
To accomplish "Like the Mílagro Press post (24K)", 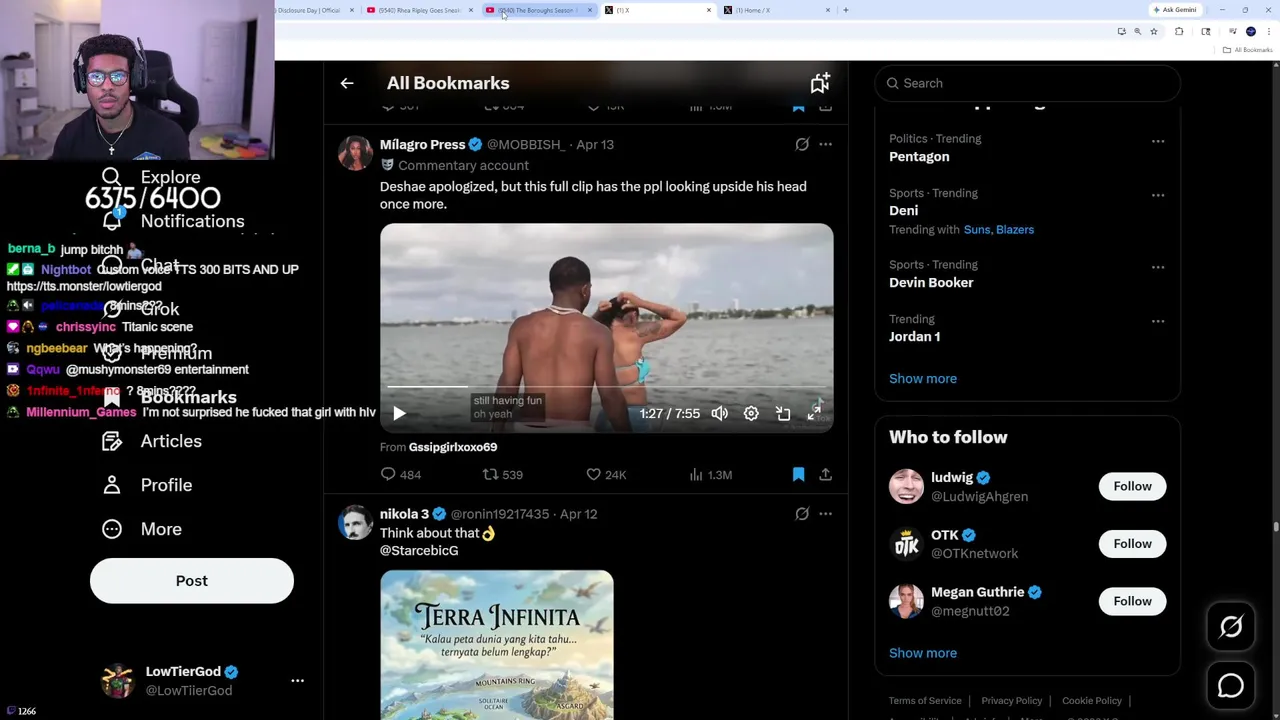I will click(607, 475).
